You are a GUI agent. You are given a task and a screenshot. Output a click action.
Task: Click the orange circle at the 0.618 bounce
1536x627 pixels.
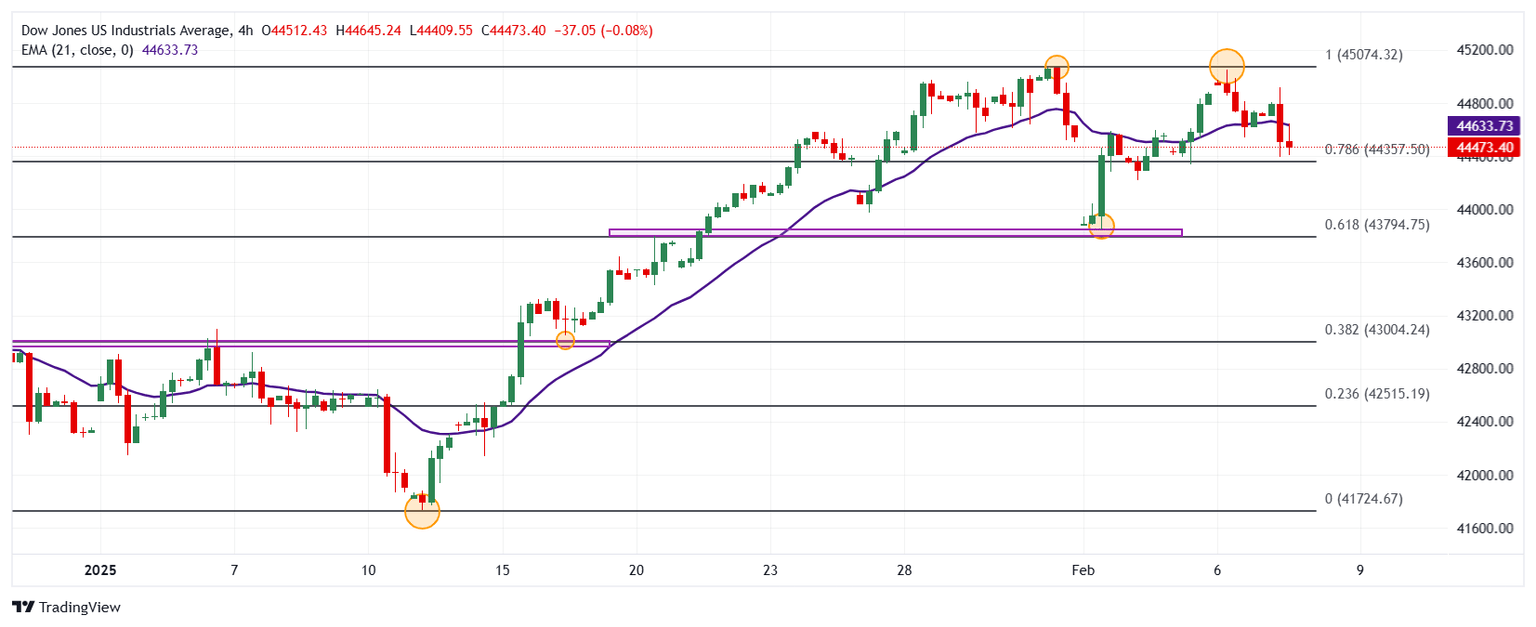[1101, 227]
